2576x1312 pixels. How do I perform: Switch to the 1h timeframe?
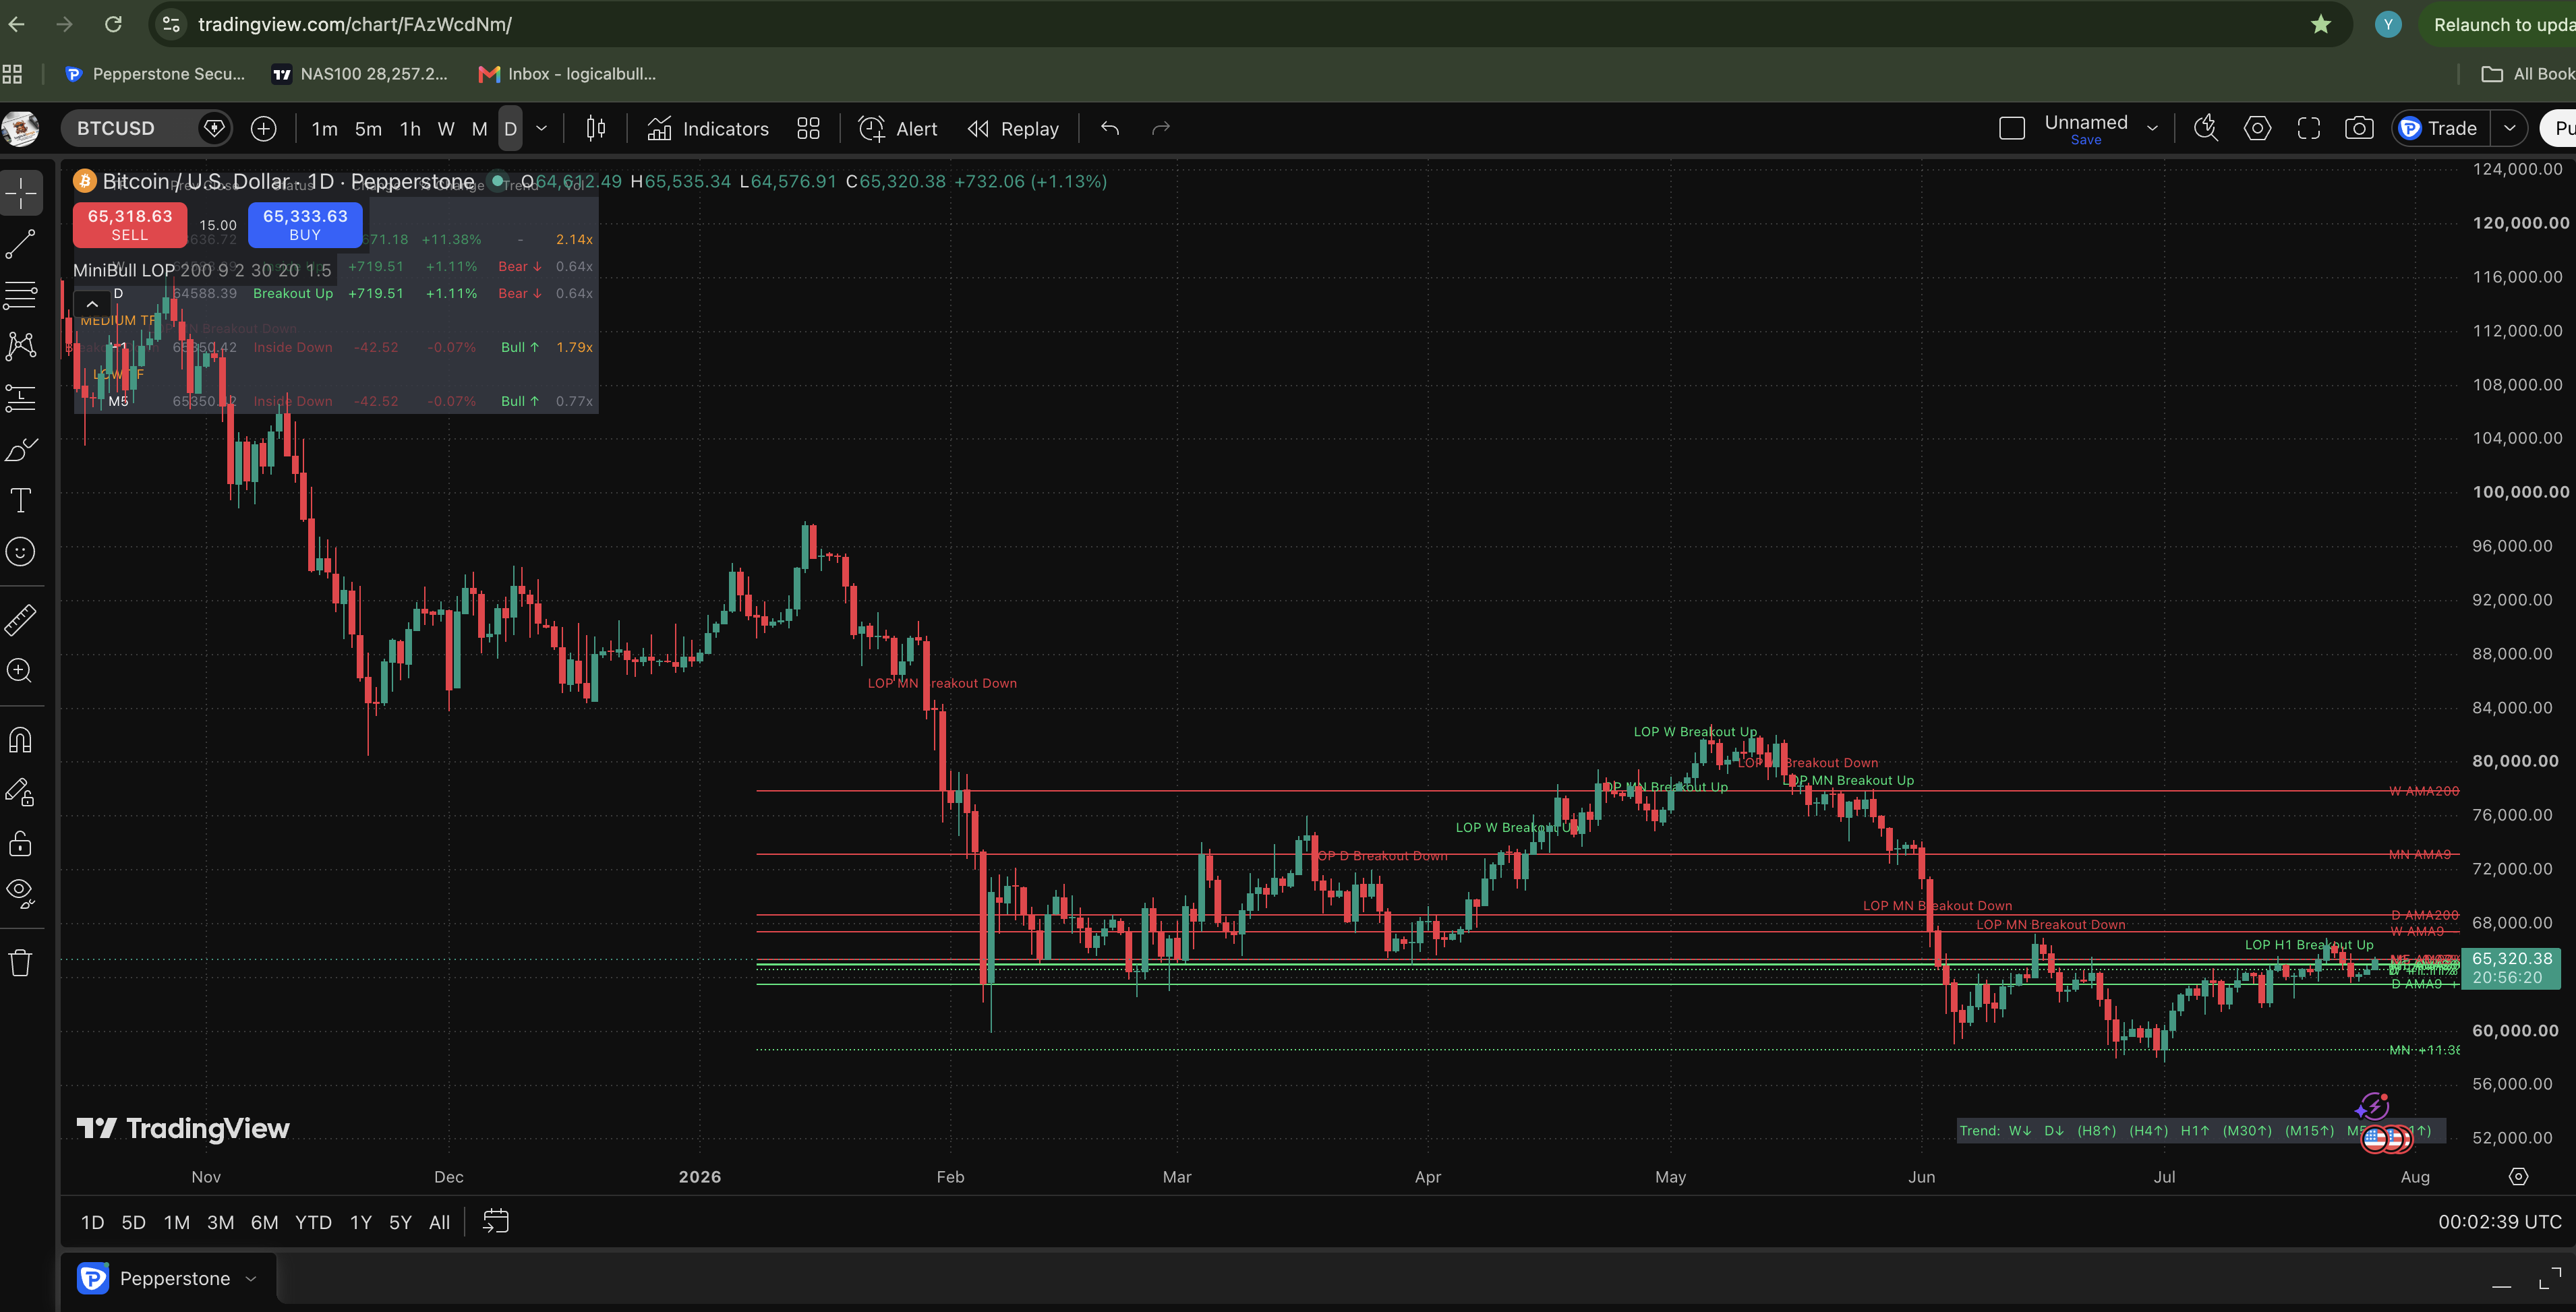410,129
